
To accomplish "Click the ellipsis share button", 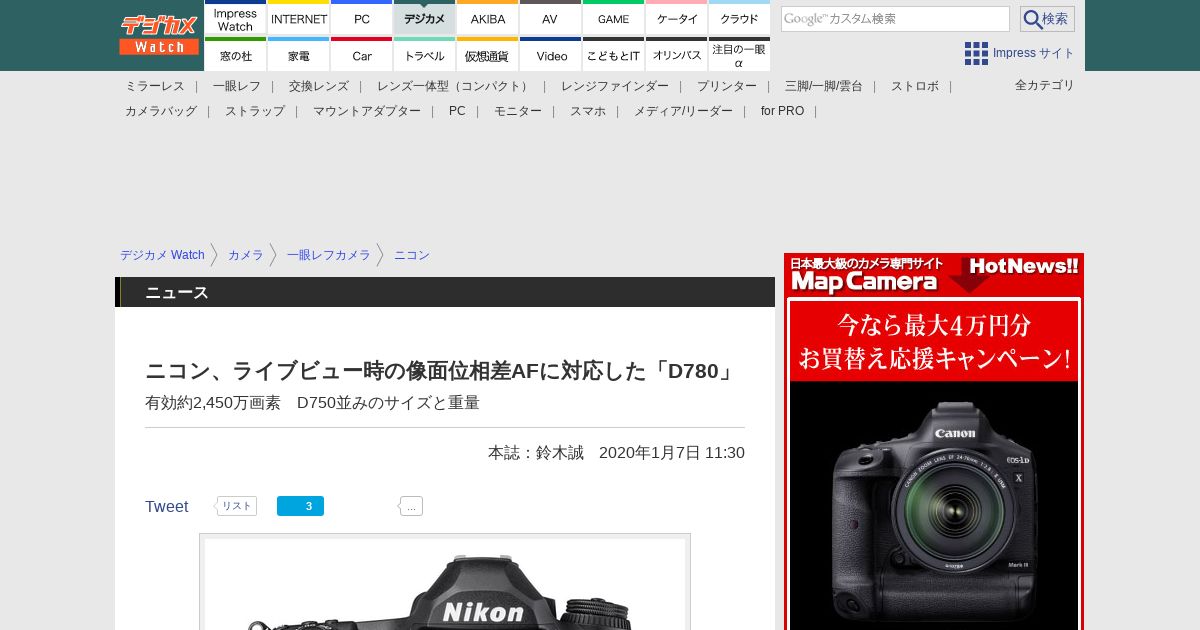I will (x=411, y=506).
